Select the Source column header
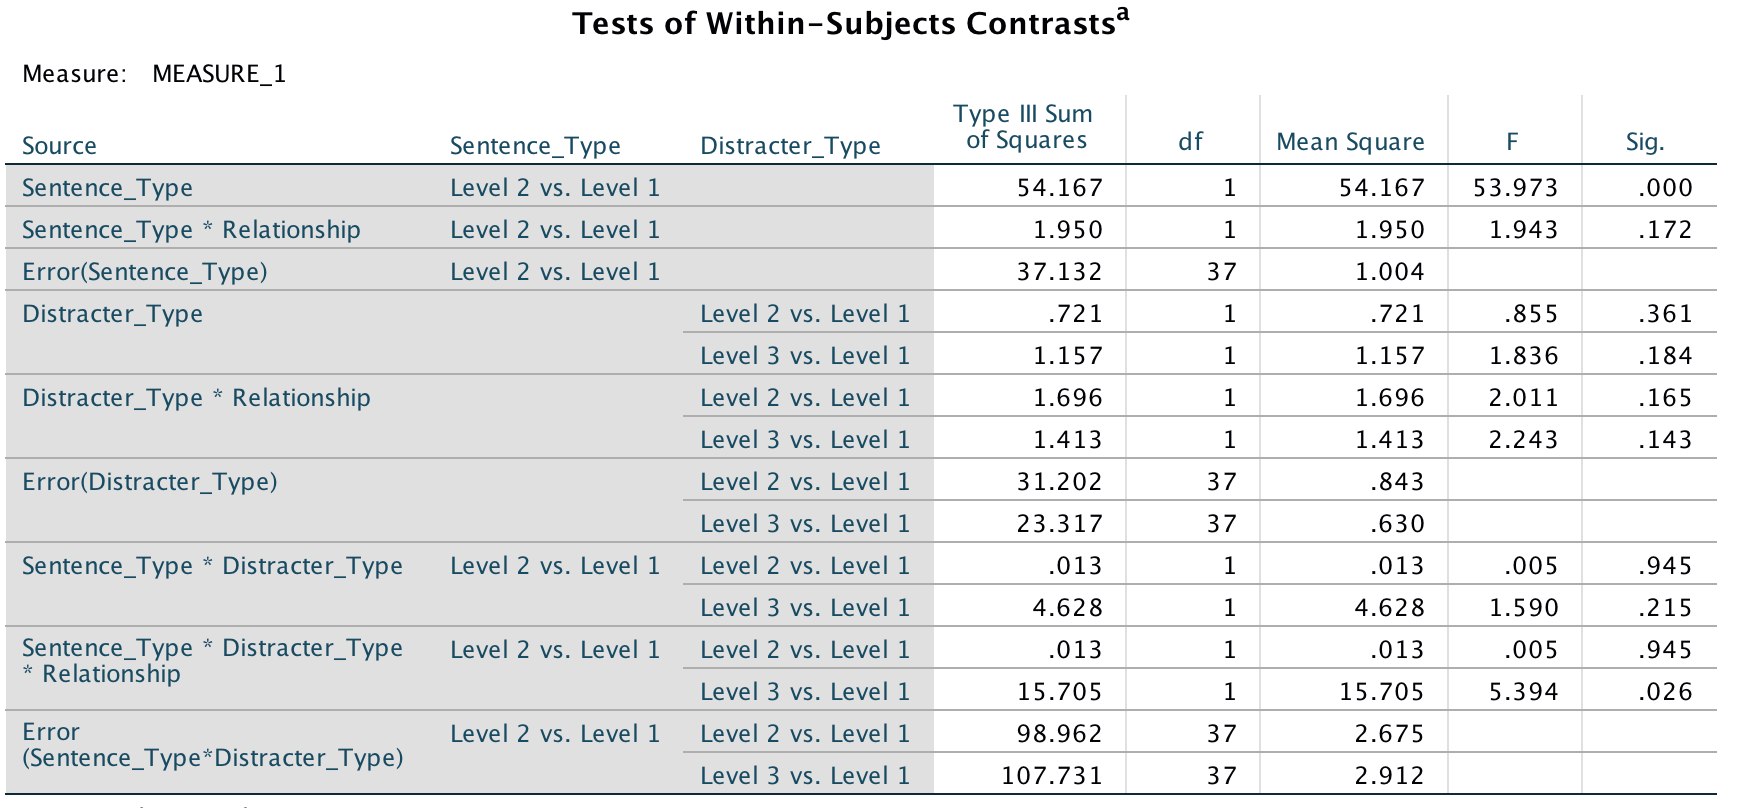 point(59,146)
